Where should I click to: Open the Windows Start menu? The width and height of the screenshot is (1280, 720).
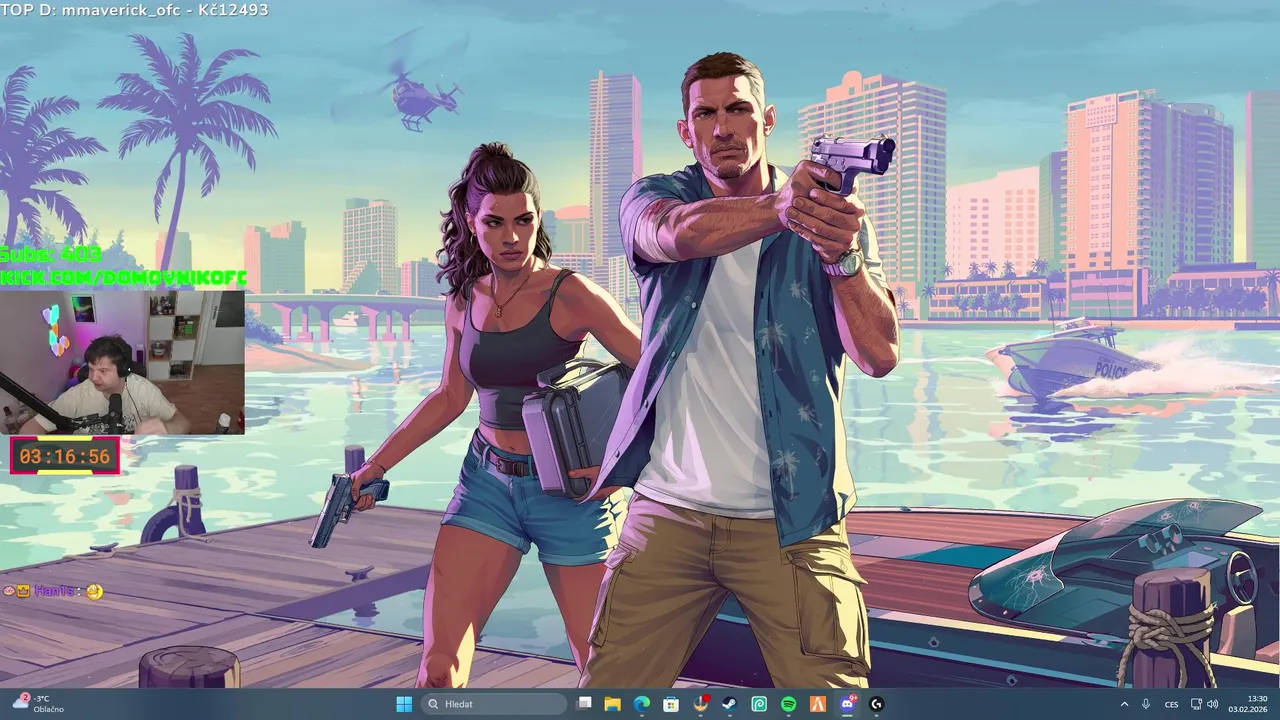coord(404,704)
